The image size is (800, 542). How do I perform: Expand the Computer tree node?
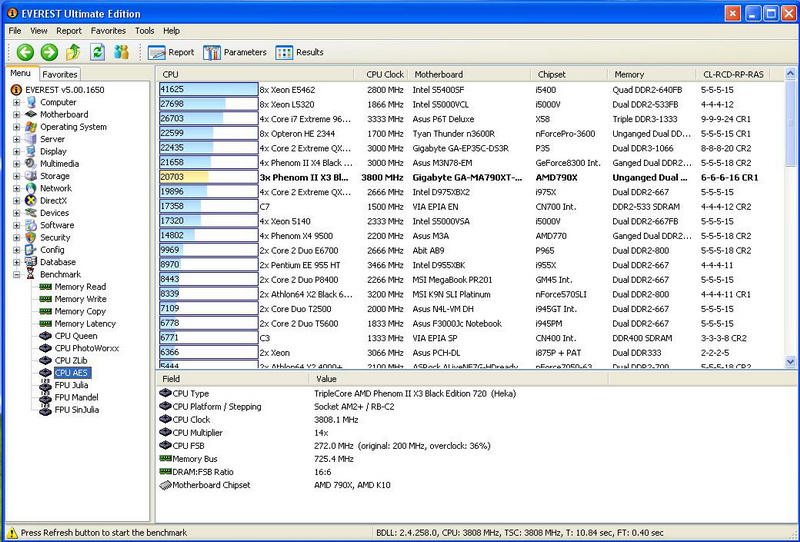click(16, 102)
